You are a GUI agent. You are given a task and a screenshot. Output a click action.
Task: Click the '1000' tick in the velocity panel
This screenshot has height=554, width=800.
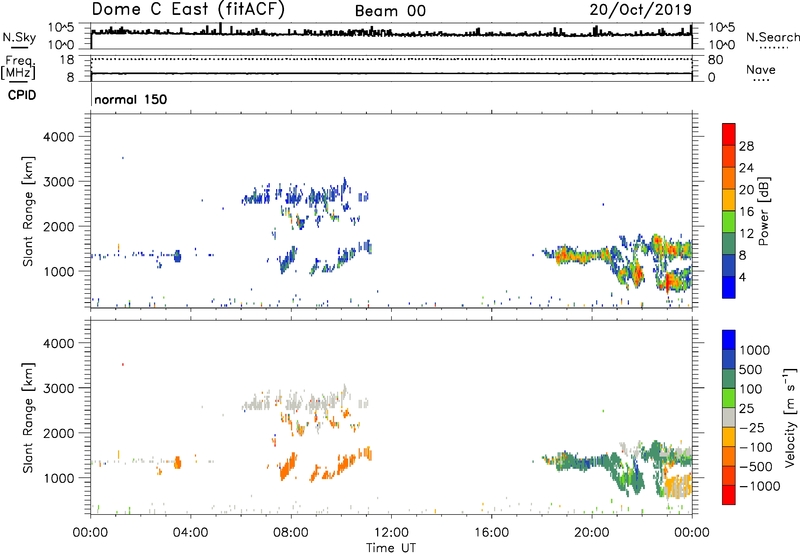point(59,478)
